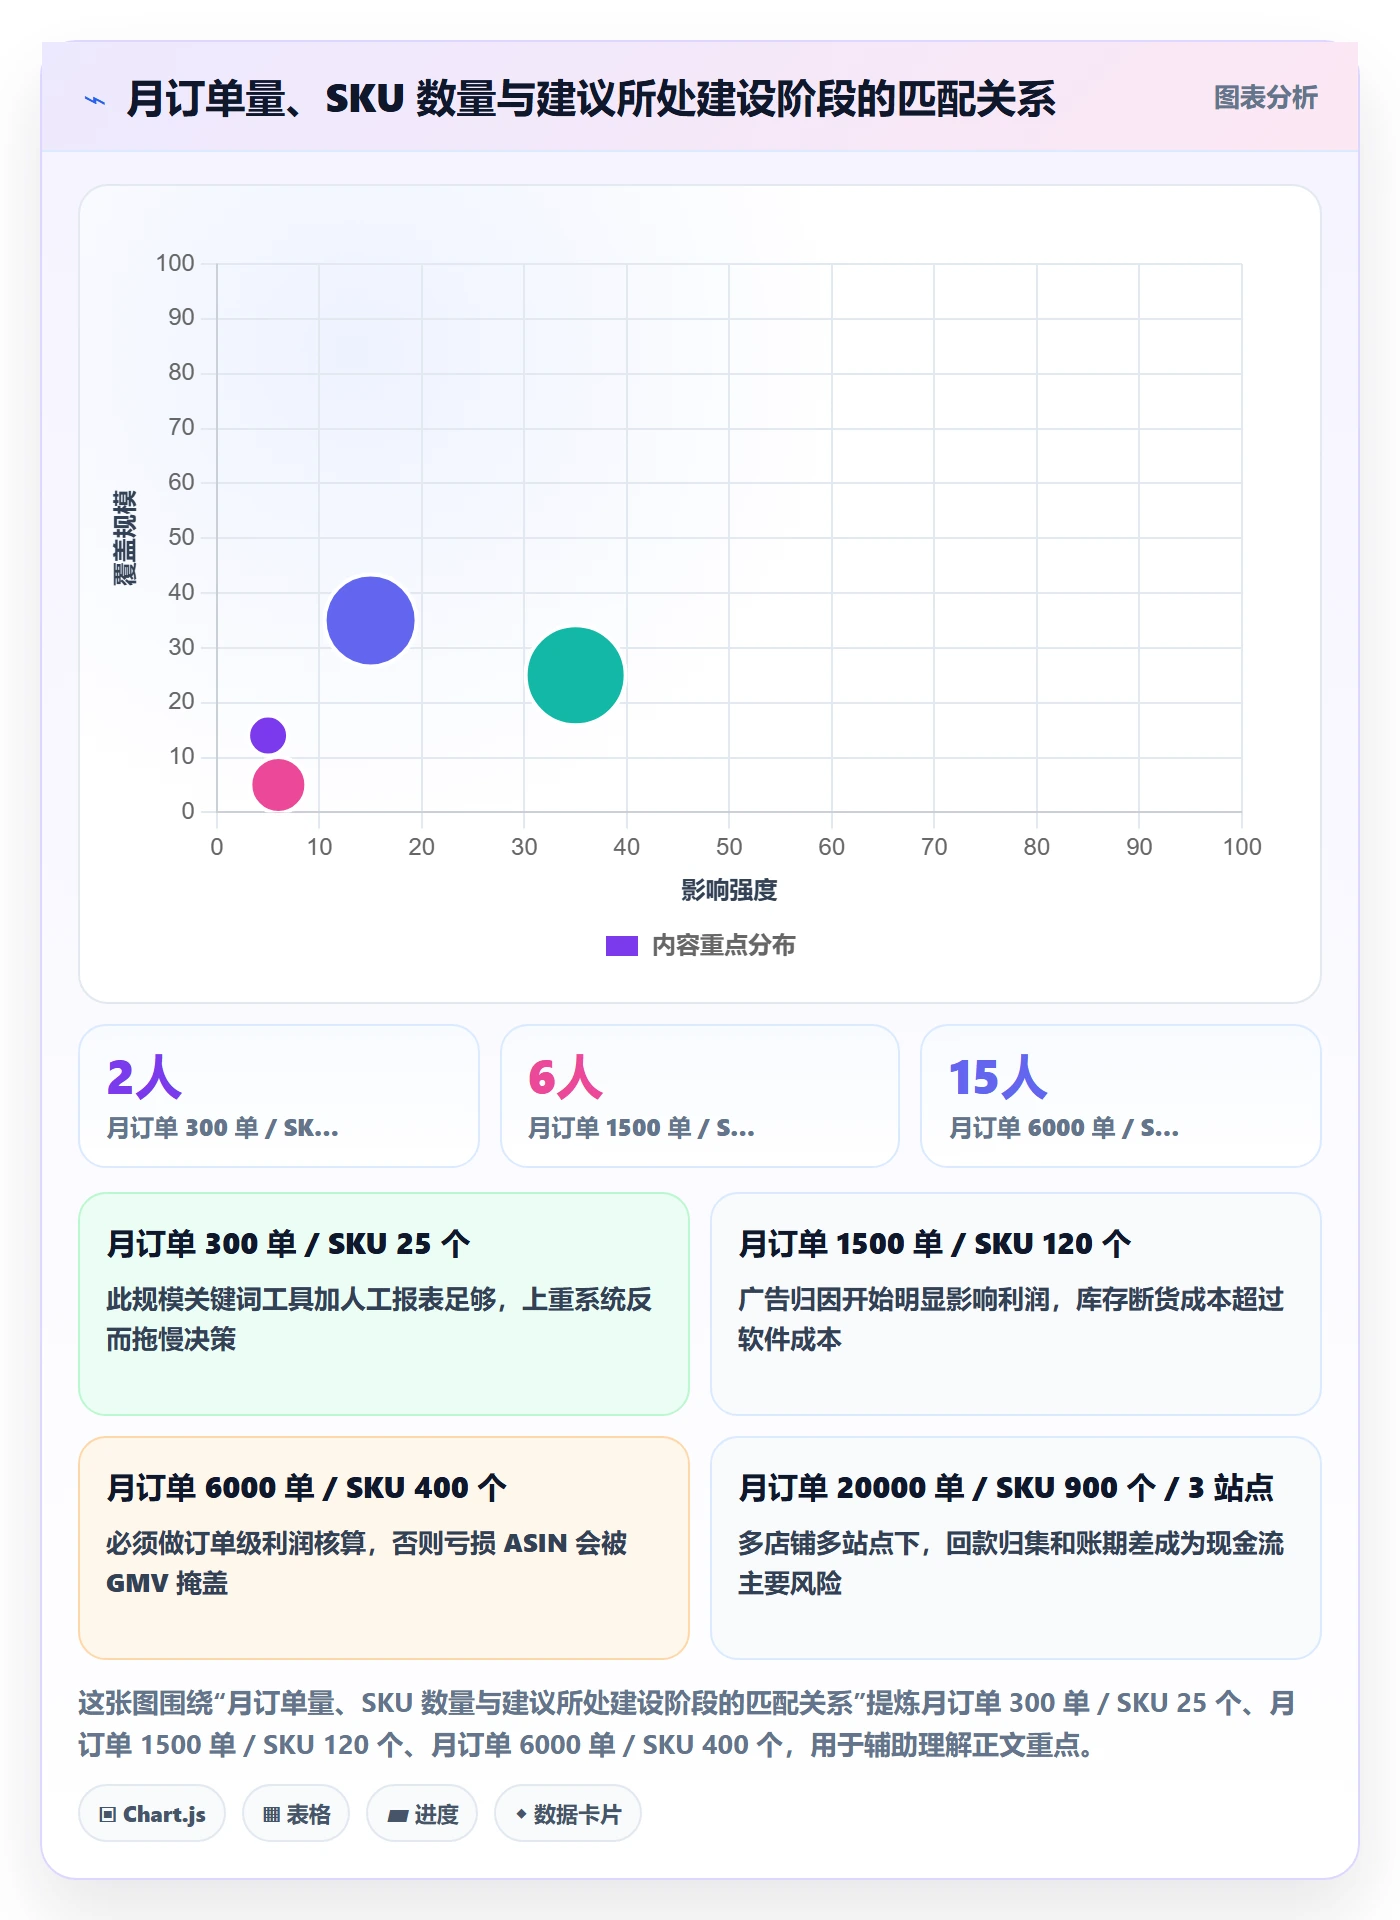This screenshot has width=1400, height=1920.
Task: Click the 月订单 300 单 / SK… subtitle
Action: [223, 1128]
